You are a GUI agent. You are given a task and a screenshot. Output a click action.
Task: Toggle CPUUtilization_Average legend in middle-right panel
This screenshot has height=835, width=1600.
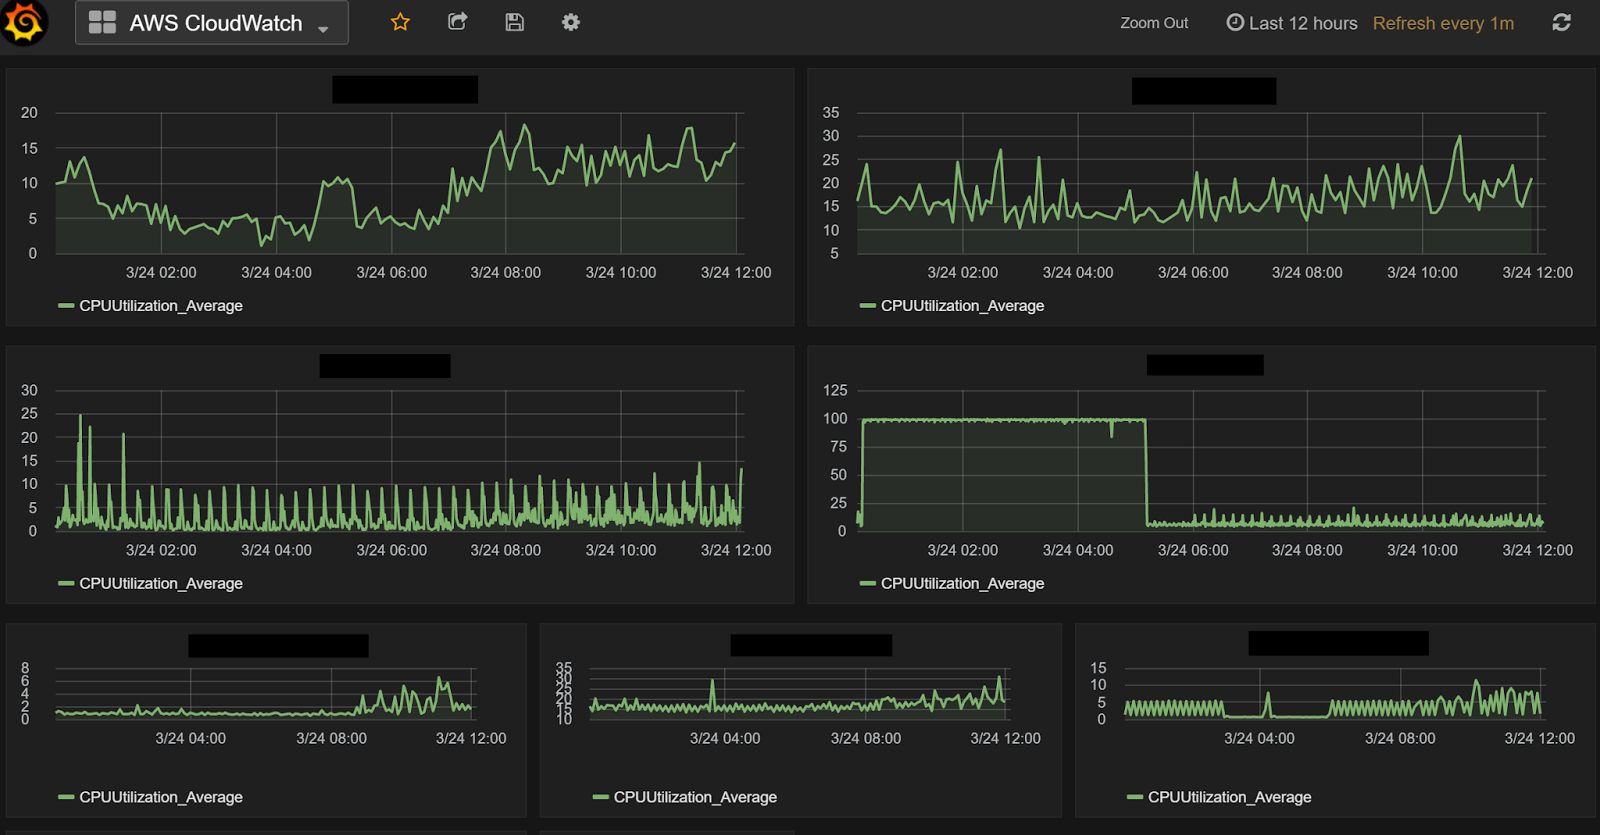[962, 584]
